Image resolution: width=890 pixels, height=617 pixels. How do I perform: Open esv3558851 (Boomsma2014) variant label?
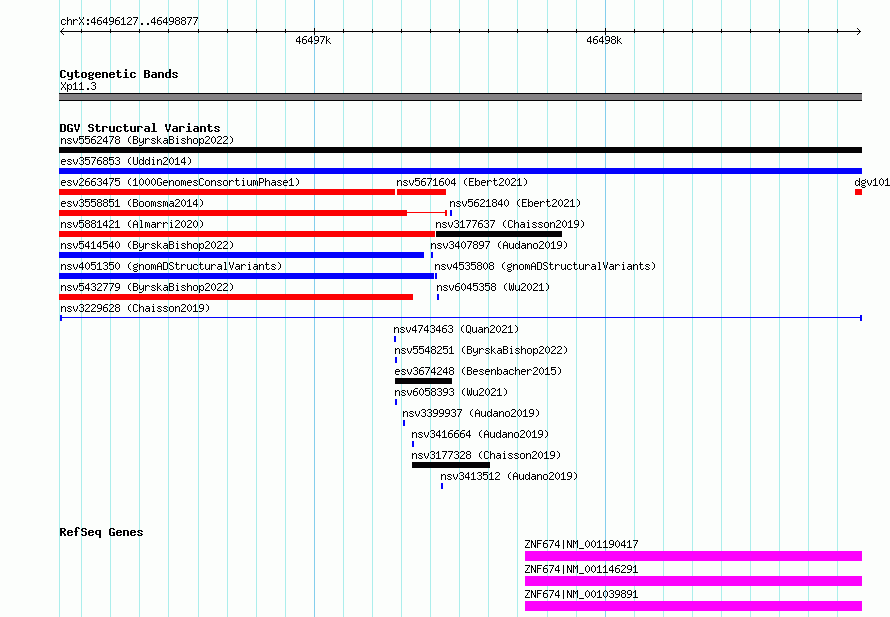132,203
